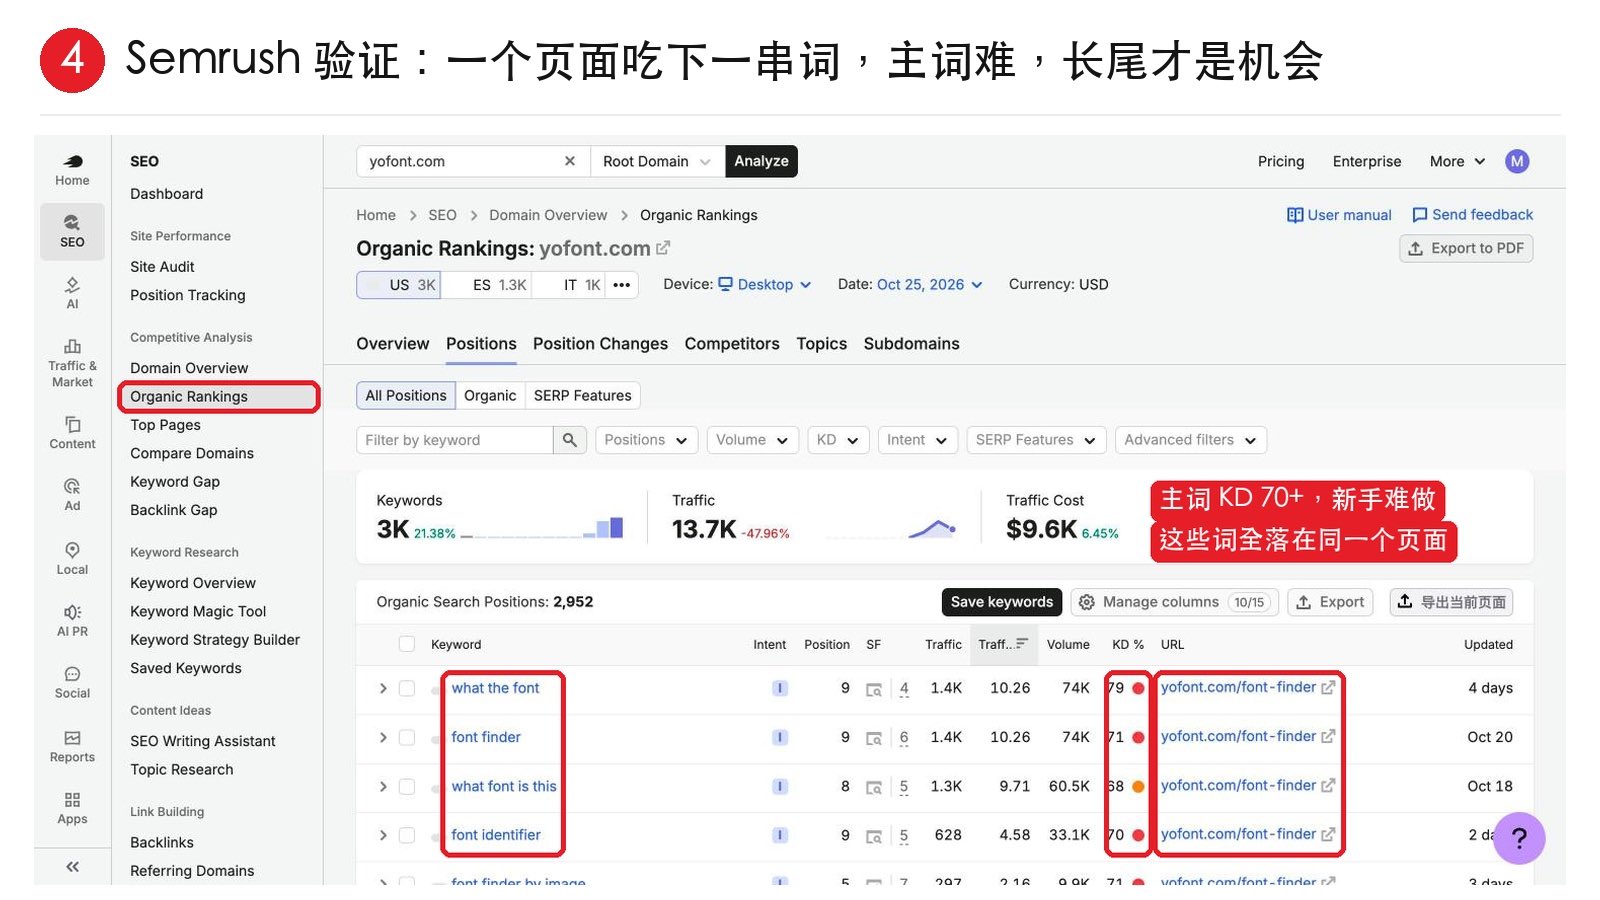Open the Ad sidebar icon

tap(72, 495)
